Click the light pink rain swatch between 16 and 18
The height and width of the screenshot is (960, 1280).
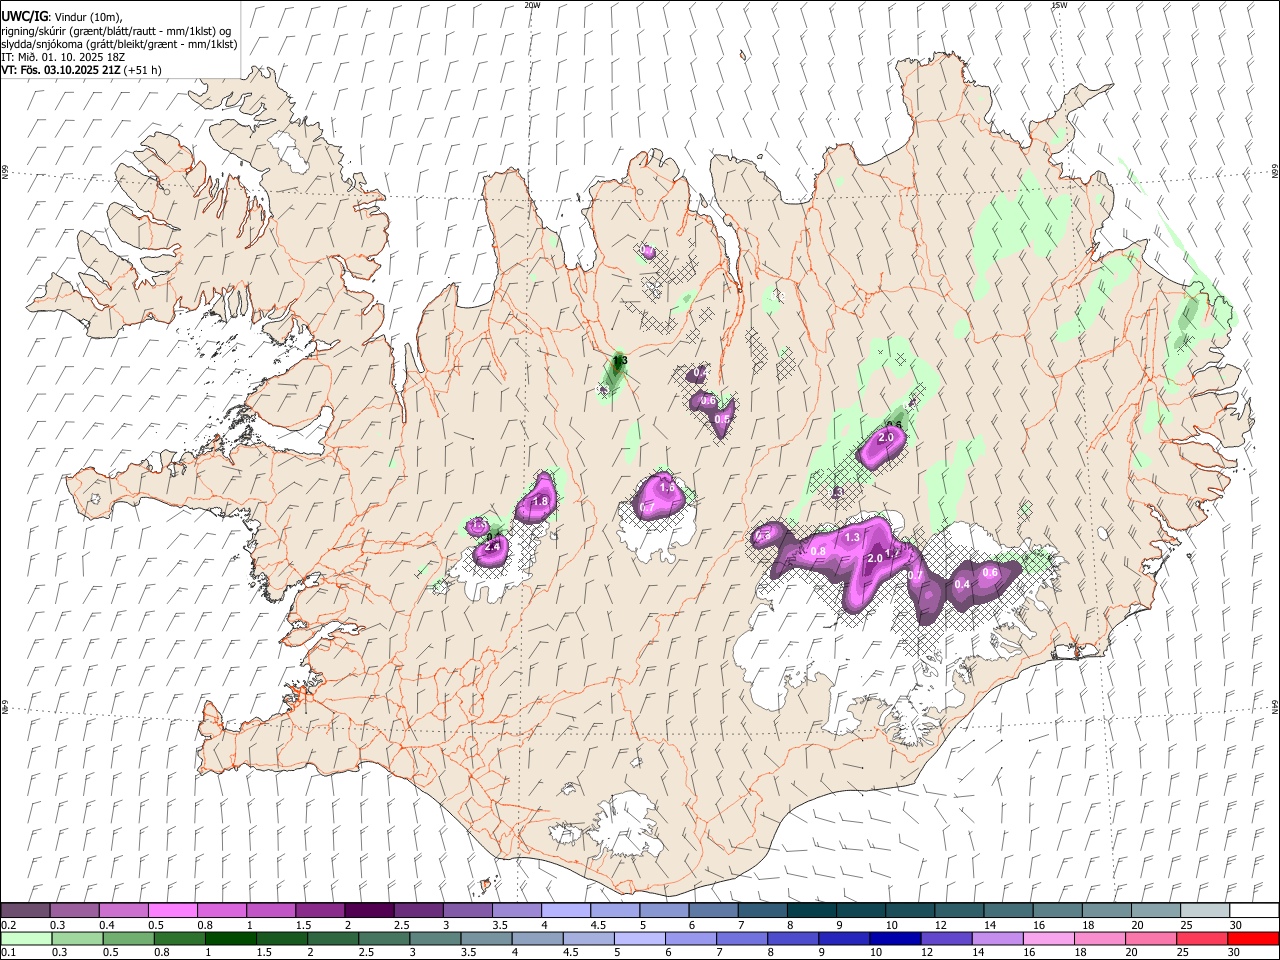pos(1048,939)
